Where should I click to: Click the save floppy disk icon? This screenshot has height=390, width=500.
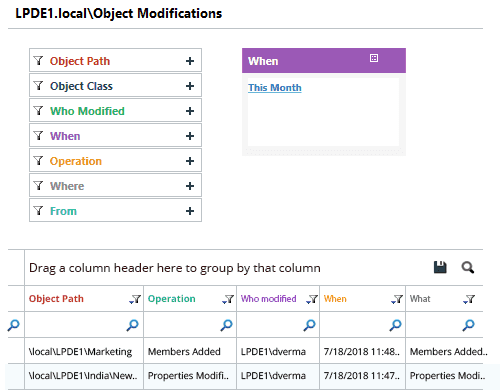pos(440,267)
